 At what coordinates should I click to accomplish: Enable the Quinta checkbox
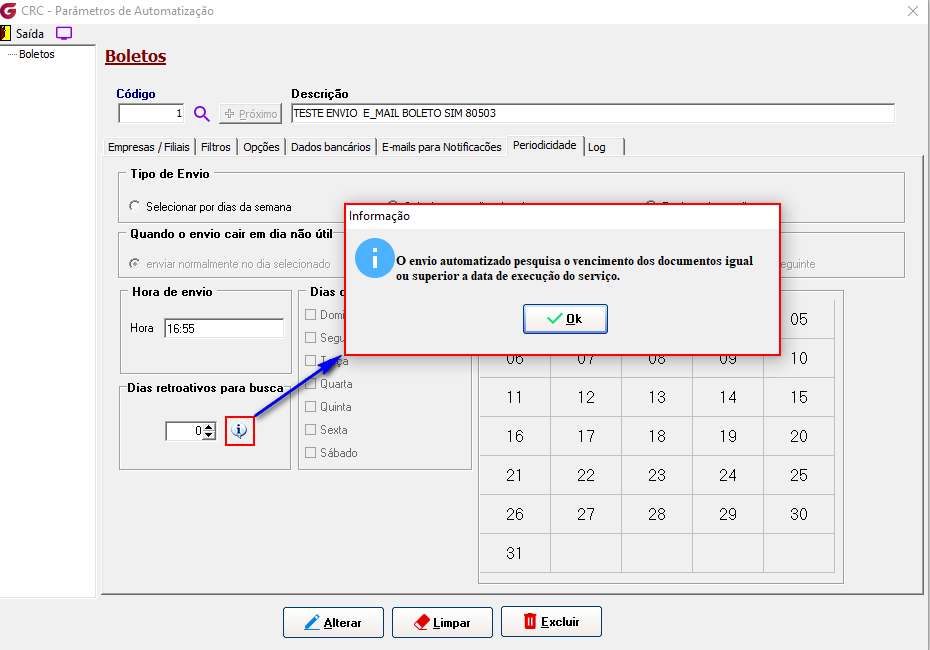(x=310, y=407)
